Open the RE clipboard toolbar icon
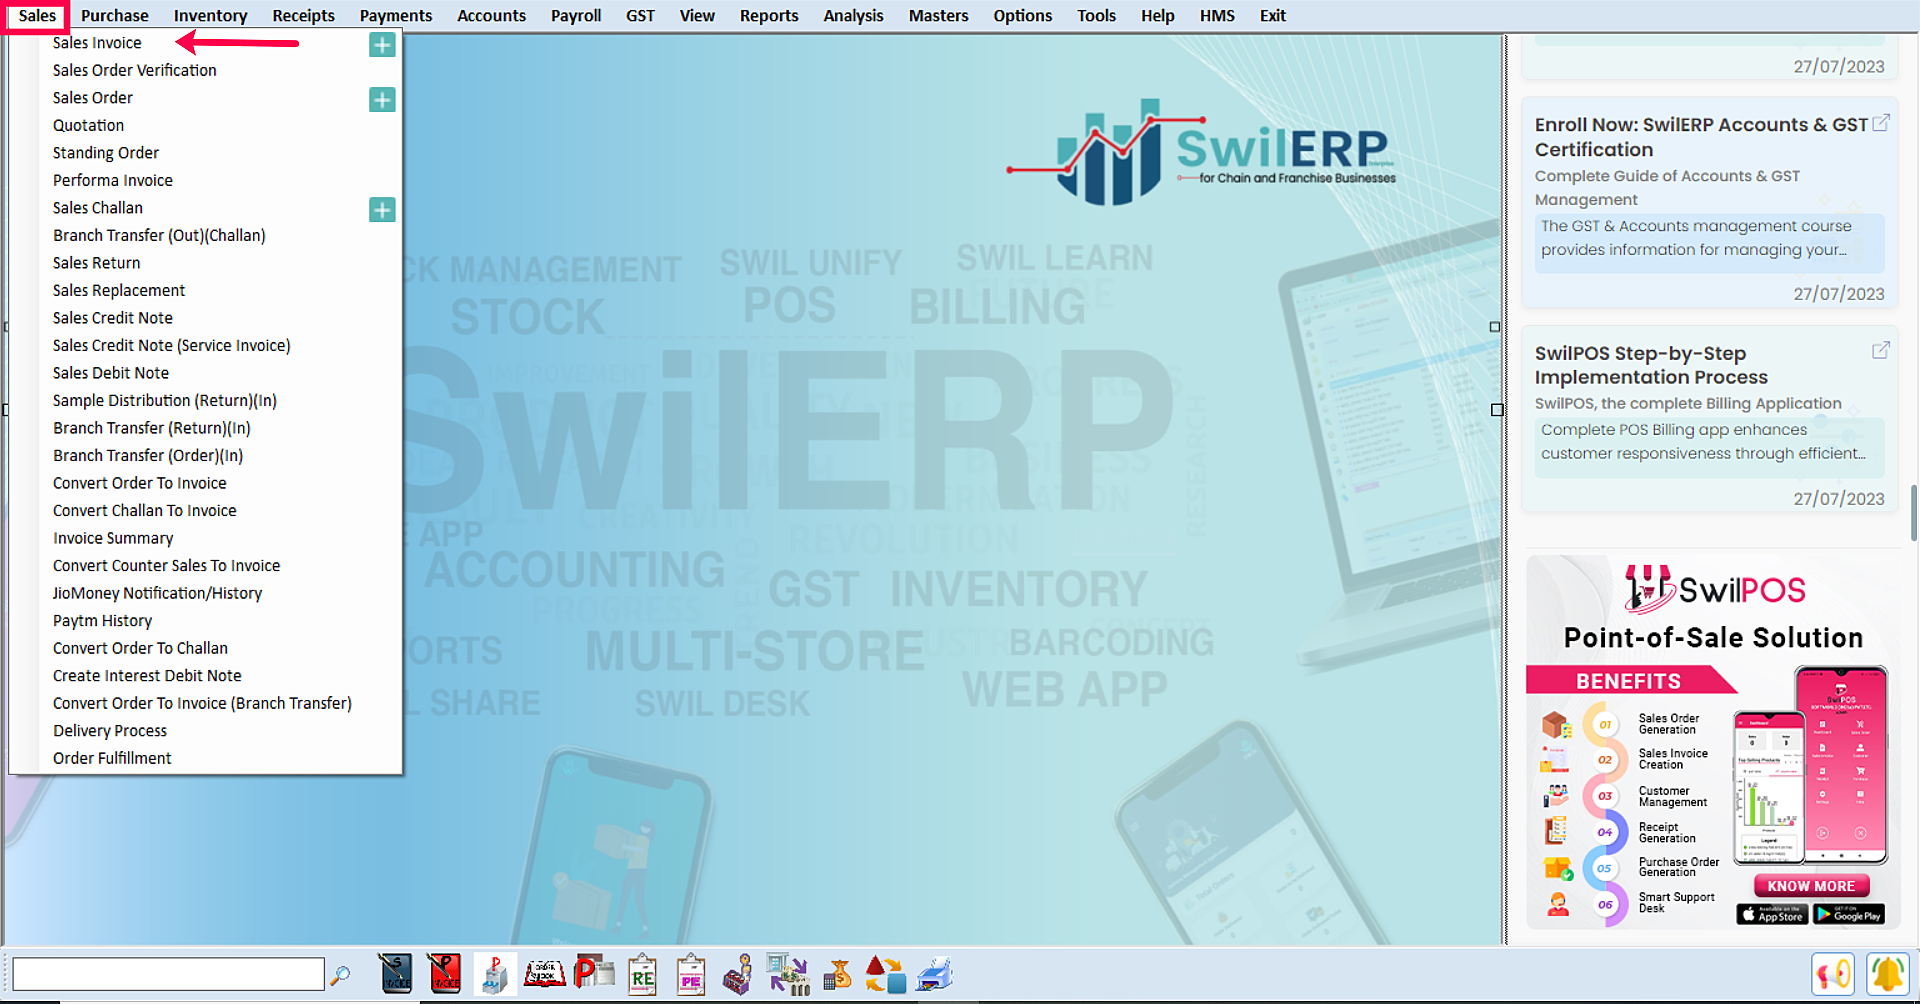 point(643,974)
